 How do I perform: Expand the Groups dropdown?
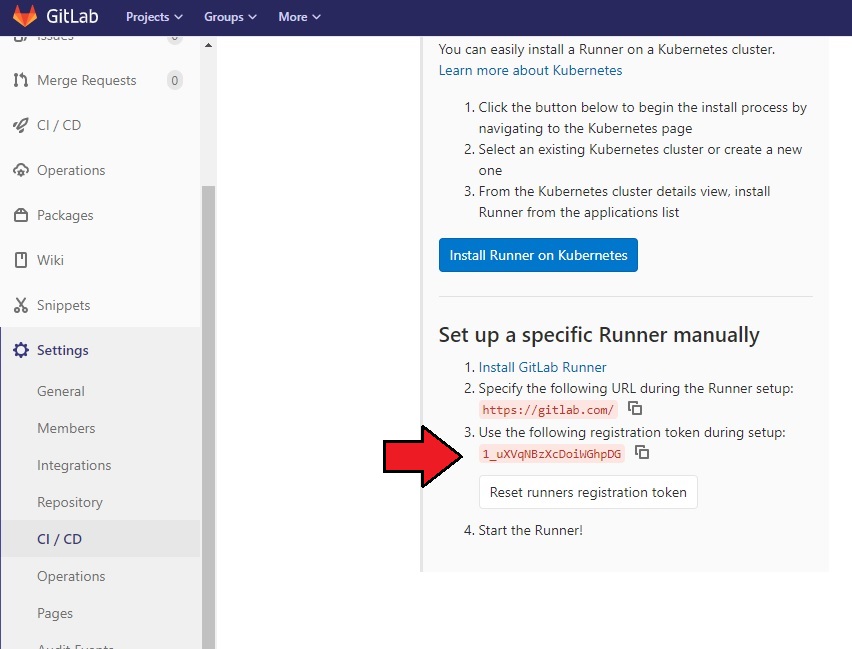pyautogui.click(x=230, y=17)
